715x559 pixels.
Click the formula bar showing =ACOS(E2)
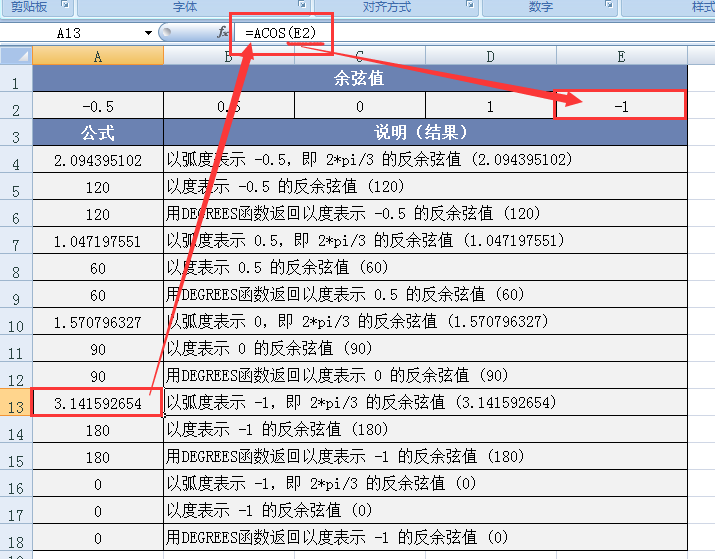474,33
